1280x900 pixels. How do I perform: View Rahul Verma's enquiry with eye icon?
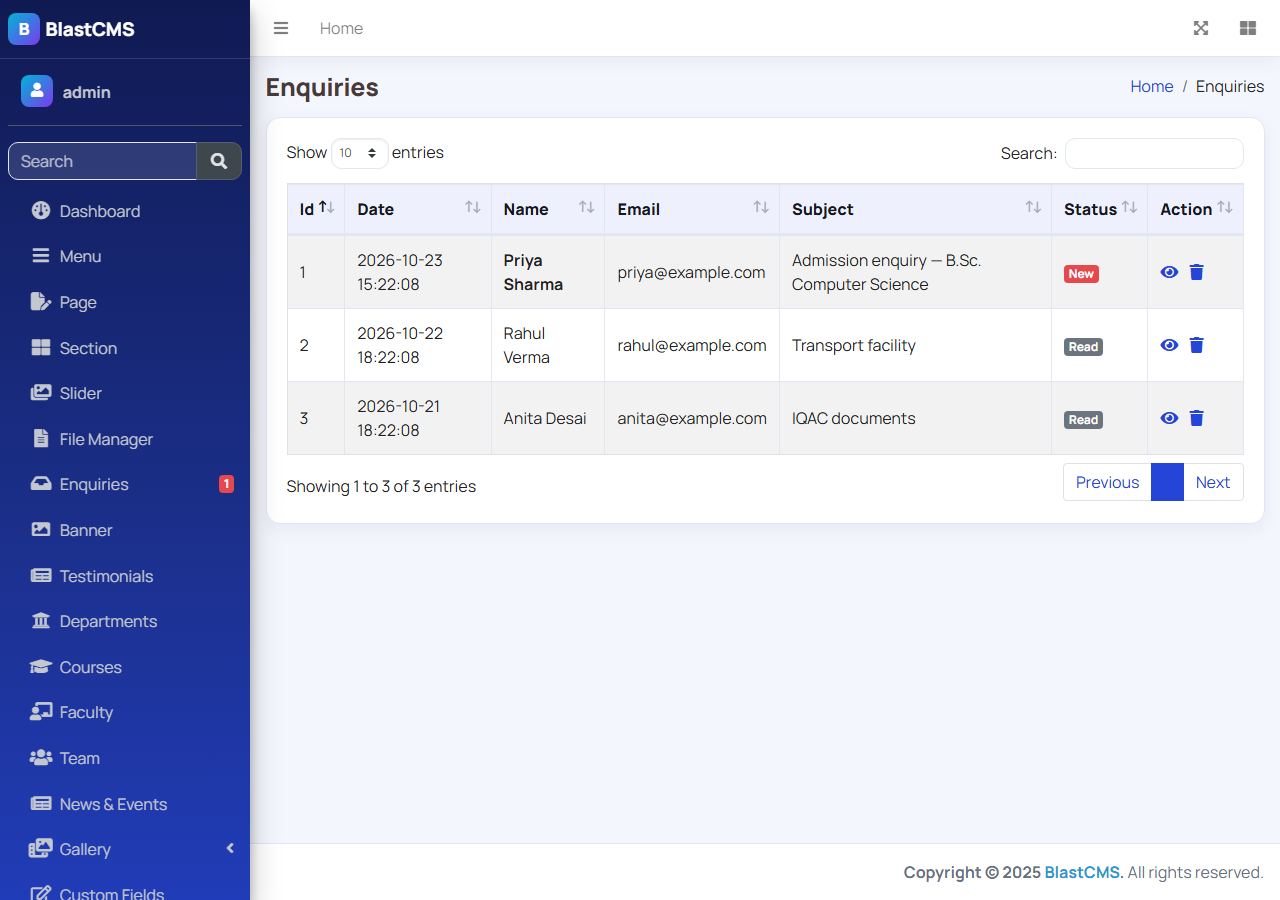[1169, 345]
